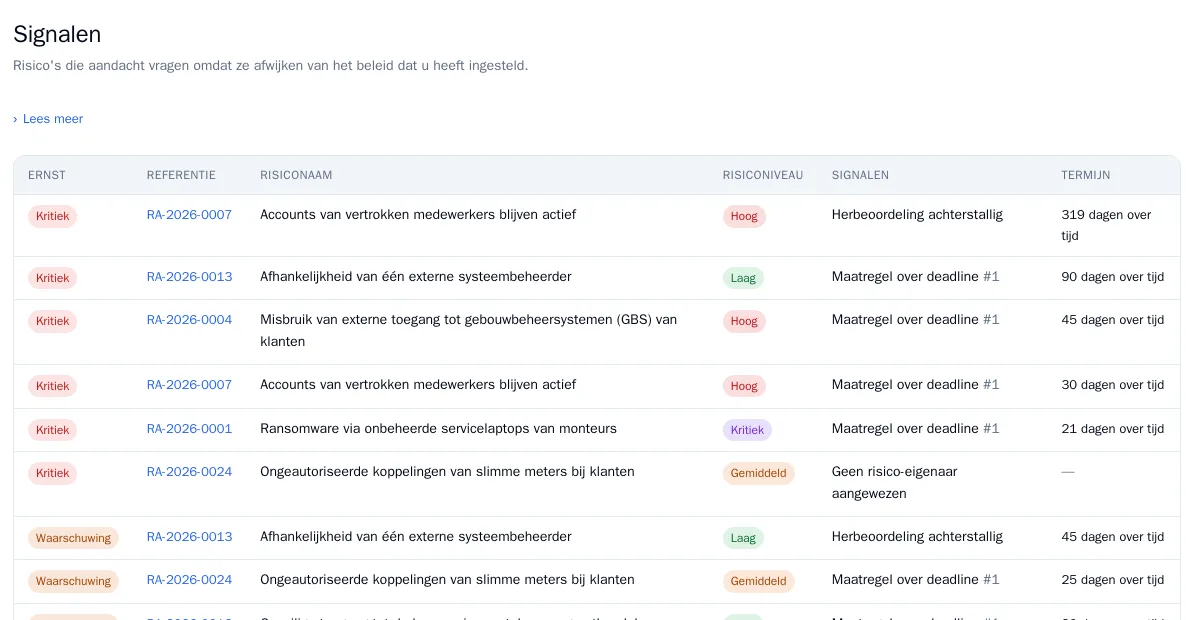Sort by the Risiconiveau column header
Viewport: 1200px width, 620px height.
[x=763, y=175]
